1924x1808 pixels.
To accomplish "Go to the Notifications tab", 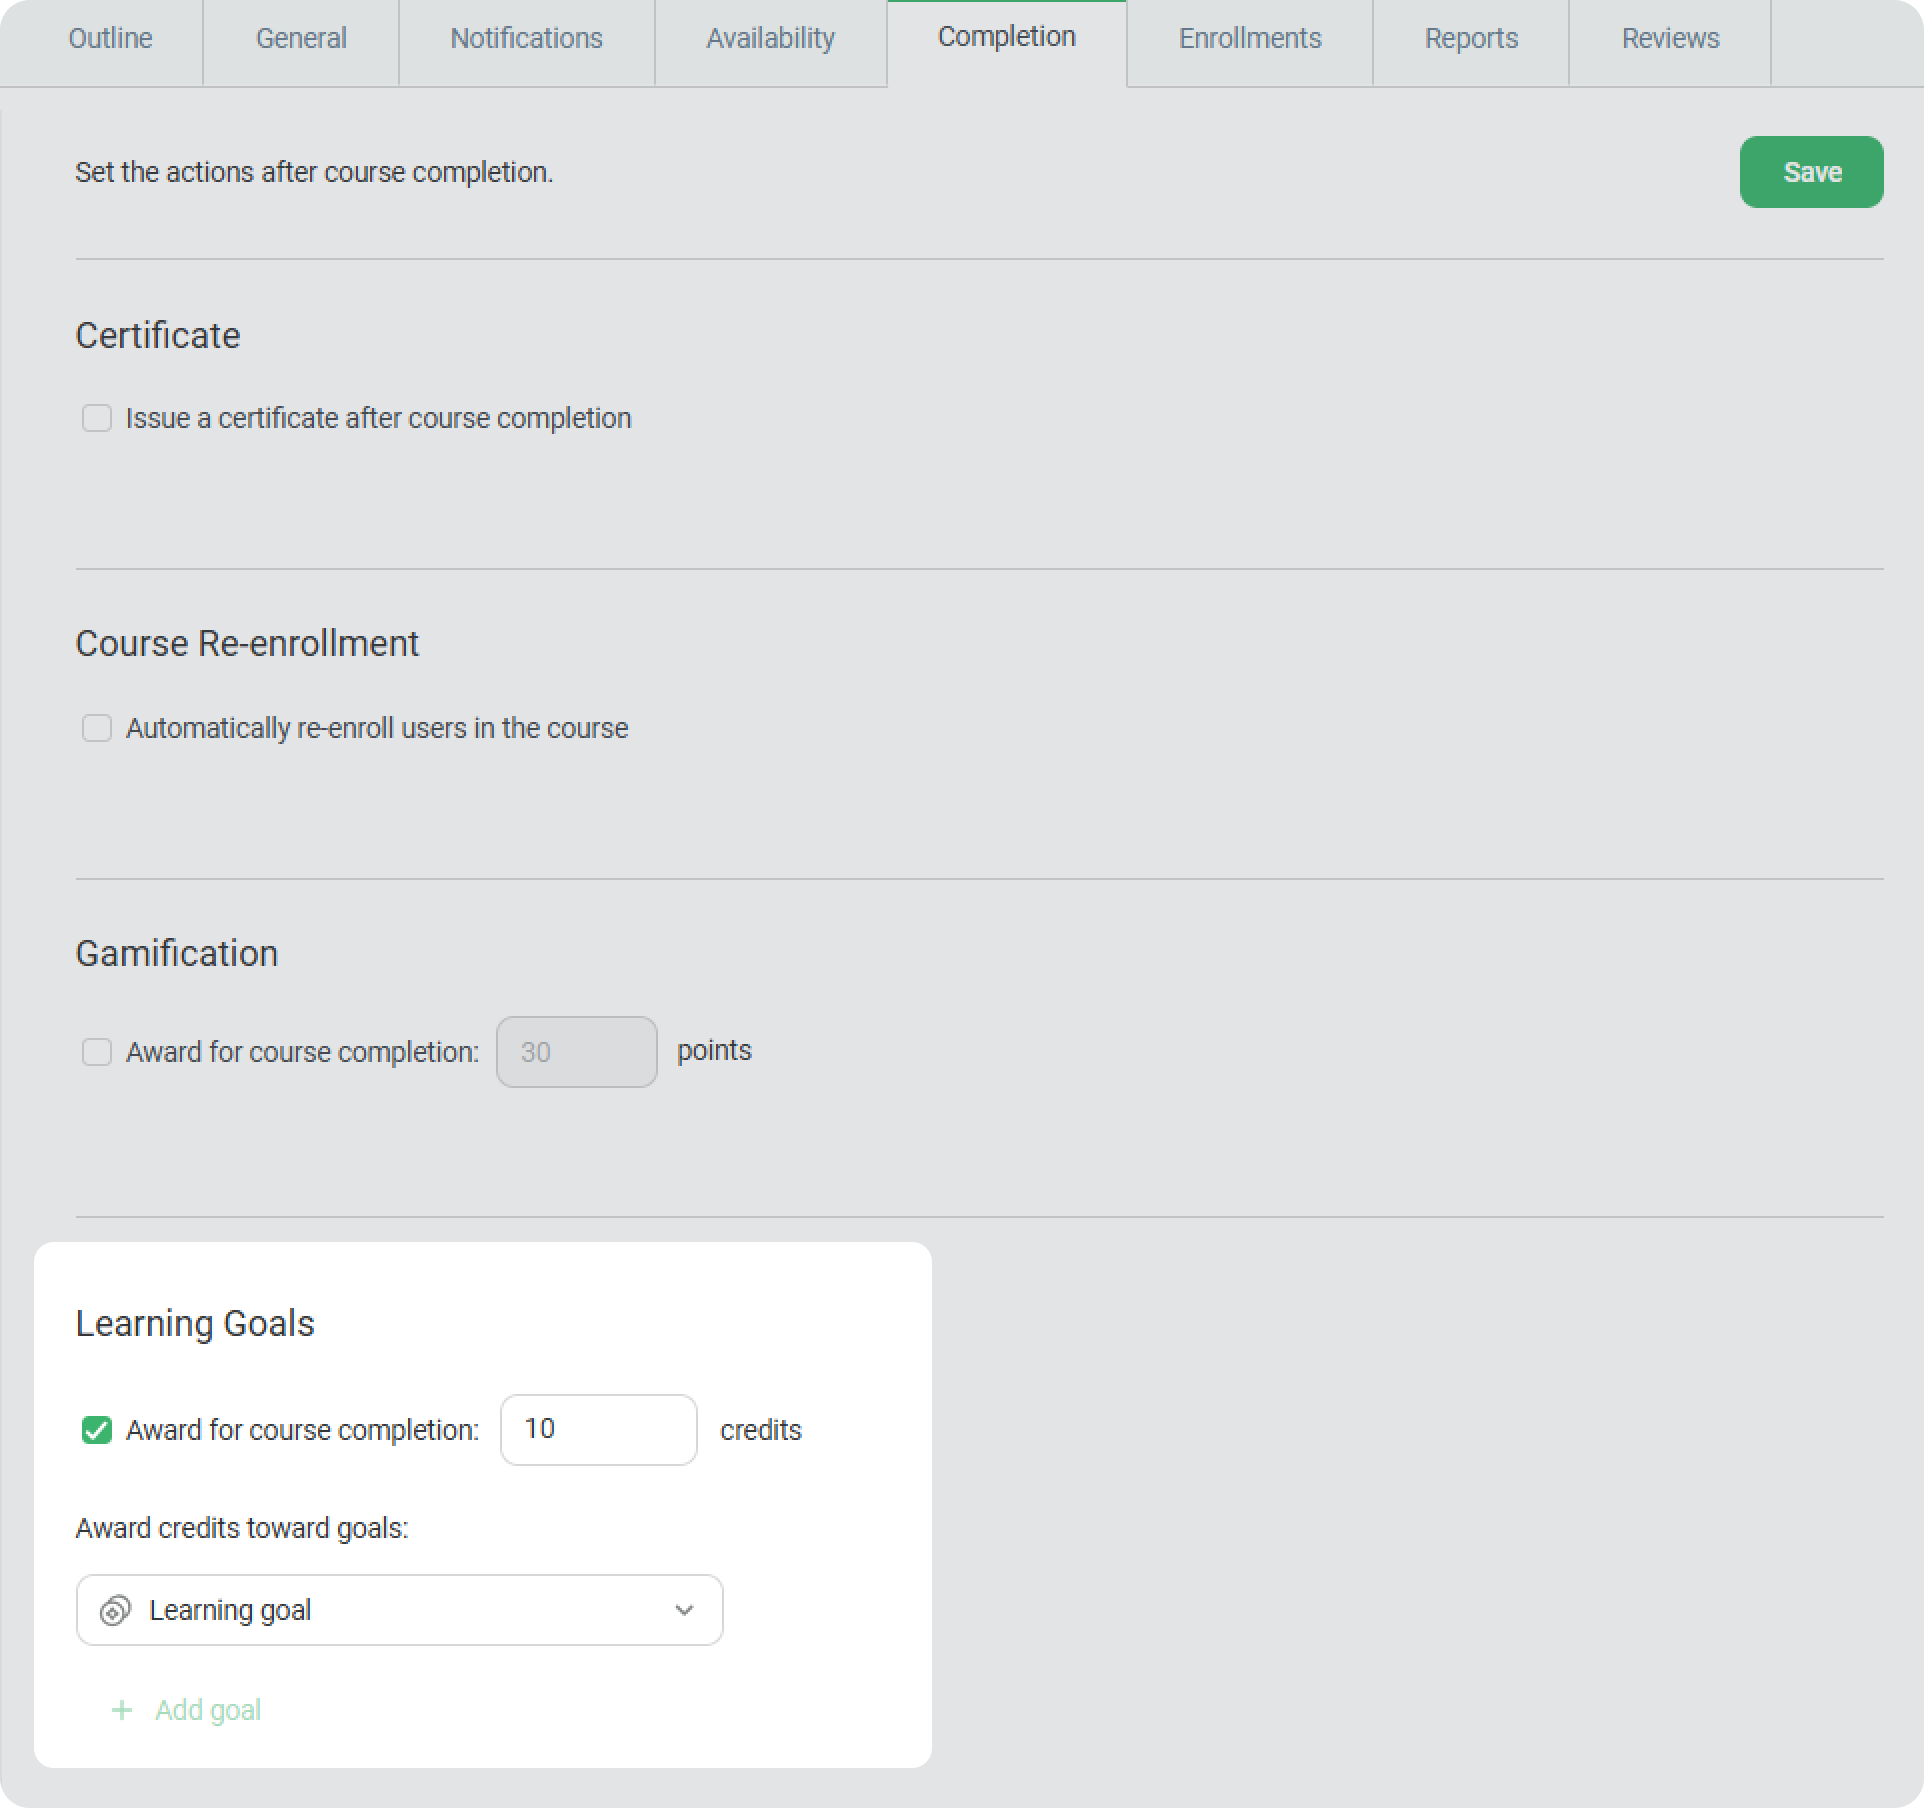I will click(x=526, y=39).
